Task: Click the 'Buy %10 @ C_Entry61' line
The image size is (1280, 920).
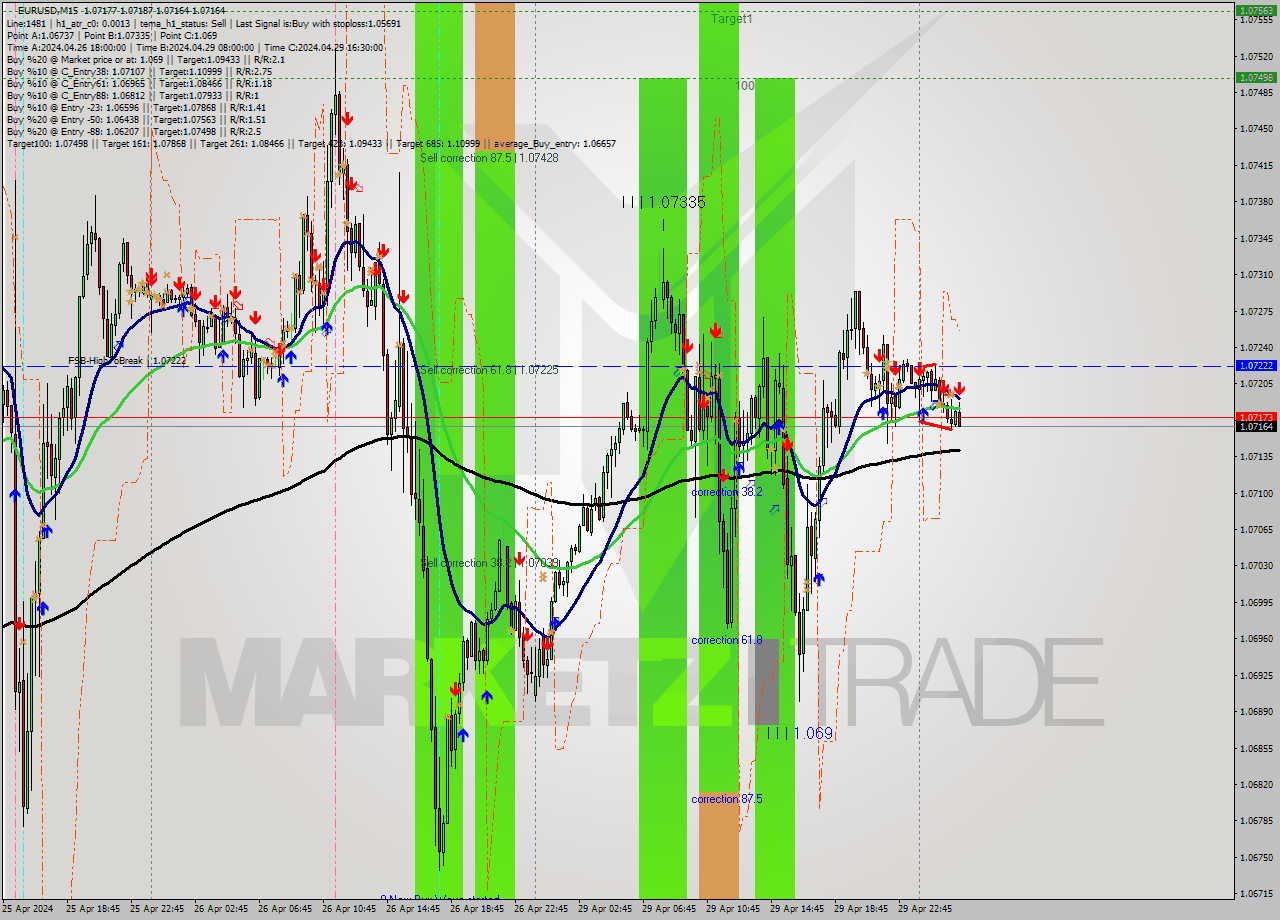Action: [x=139, y=83]
